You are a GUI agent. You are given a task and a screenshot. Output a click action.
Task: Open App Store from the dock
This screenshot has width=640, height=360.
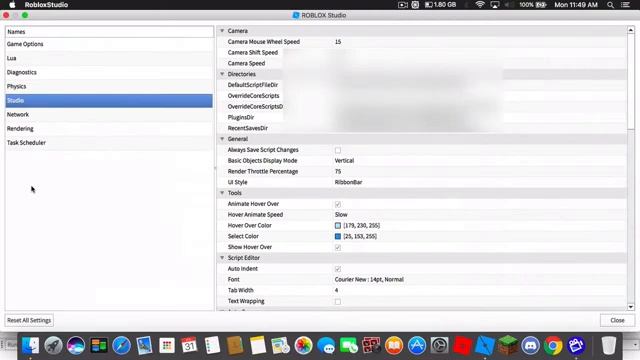point(417,346)
